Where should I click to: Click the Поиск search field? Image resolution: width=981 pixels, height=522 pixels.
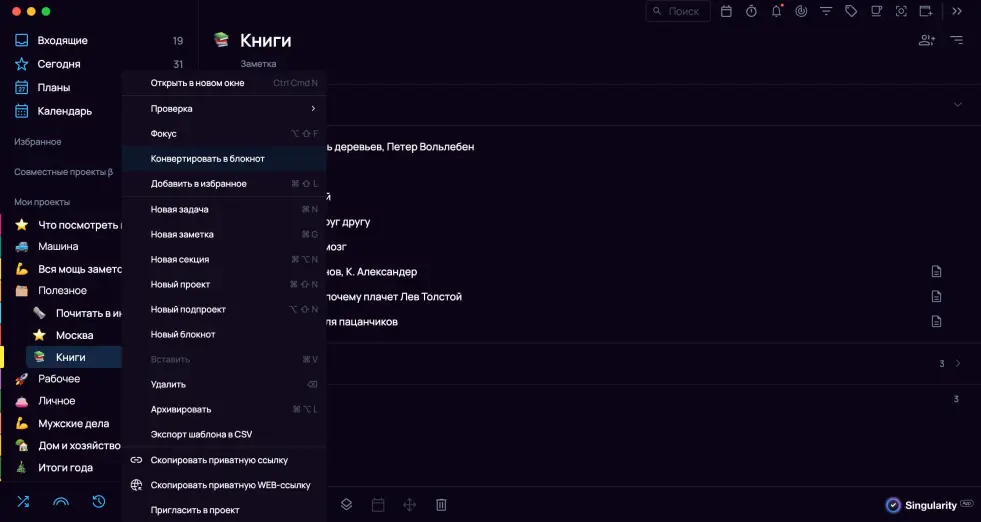coord(678,11)
